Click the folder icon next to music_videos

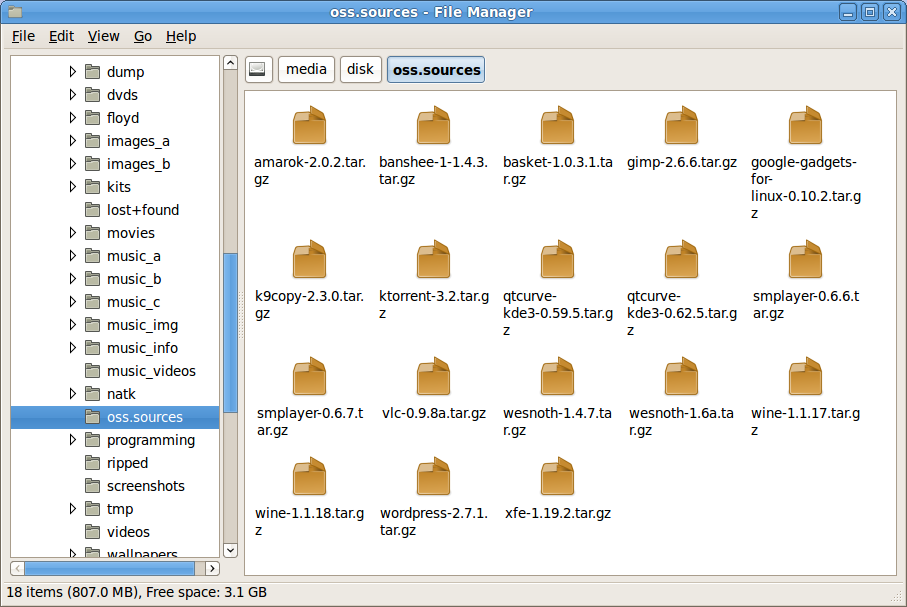click(93, 370)
